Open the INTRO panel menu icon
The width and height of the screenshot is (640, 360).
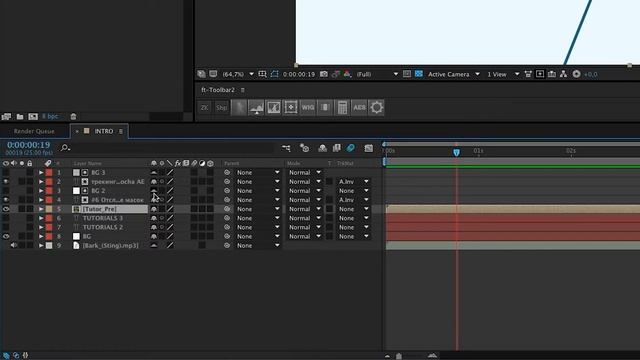(121, 131)
